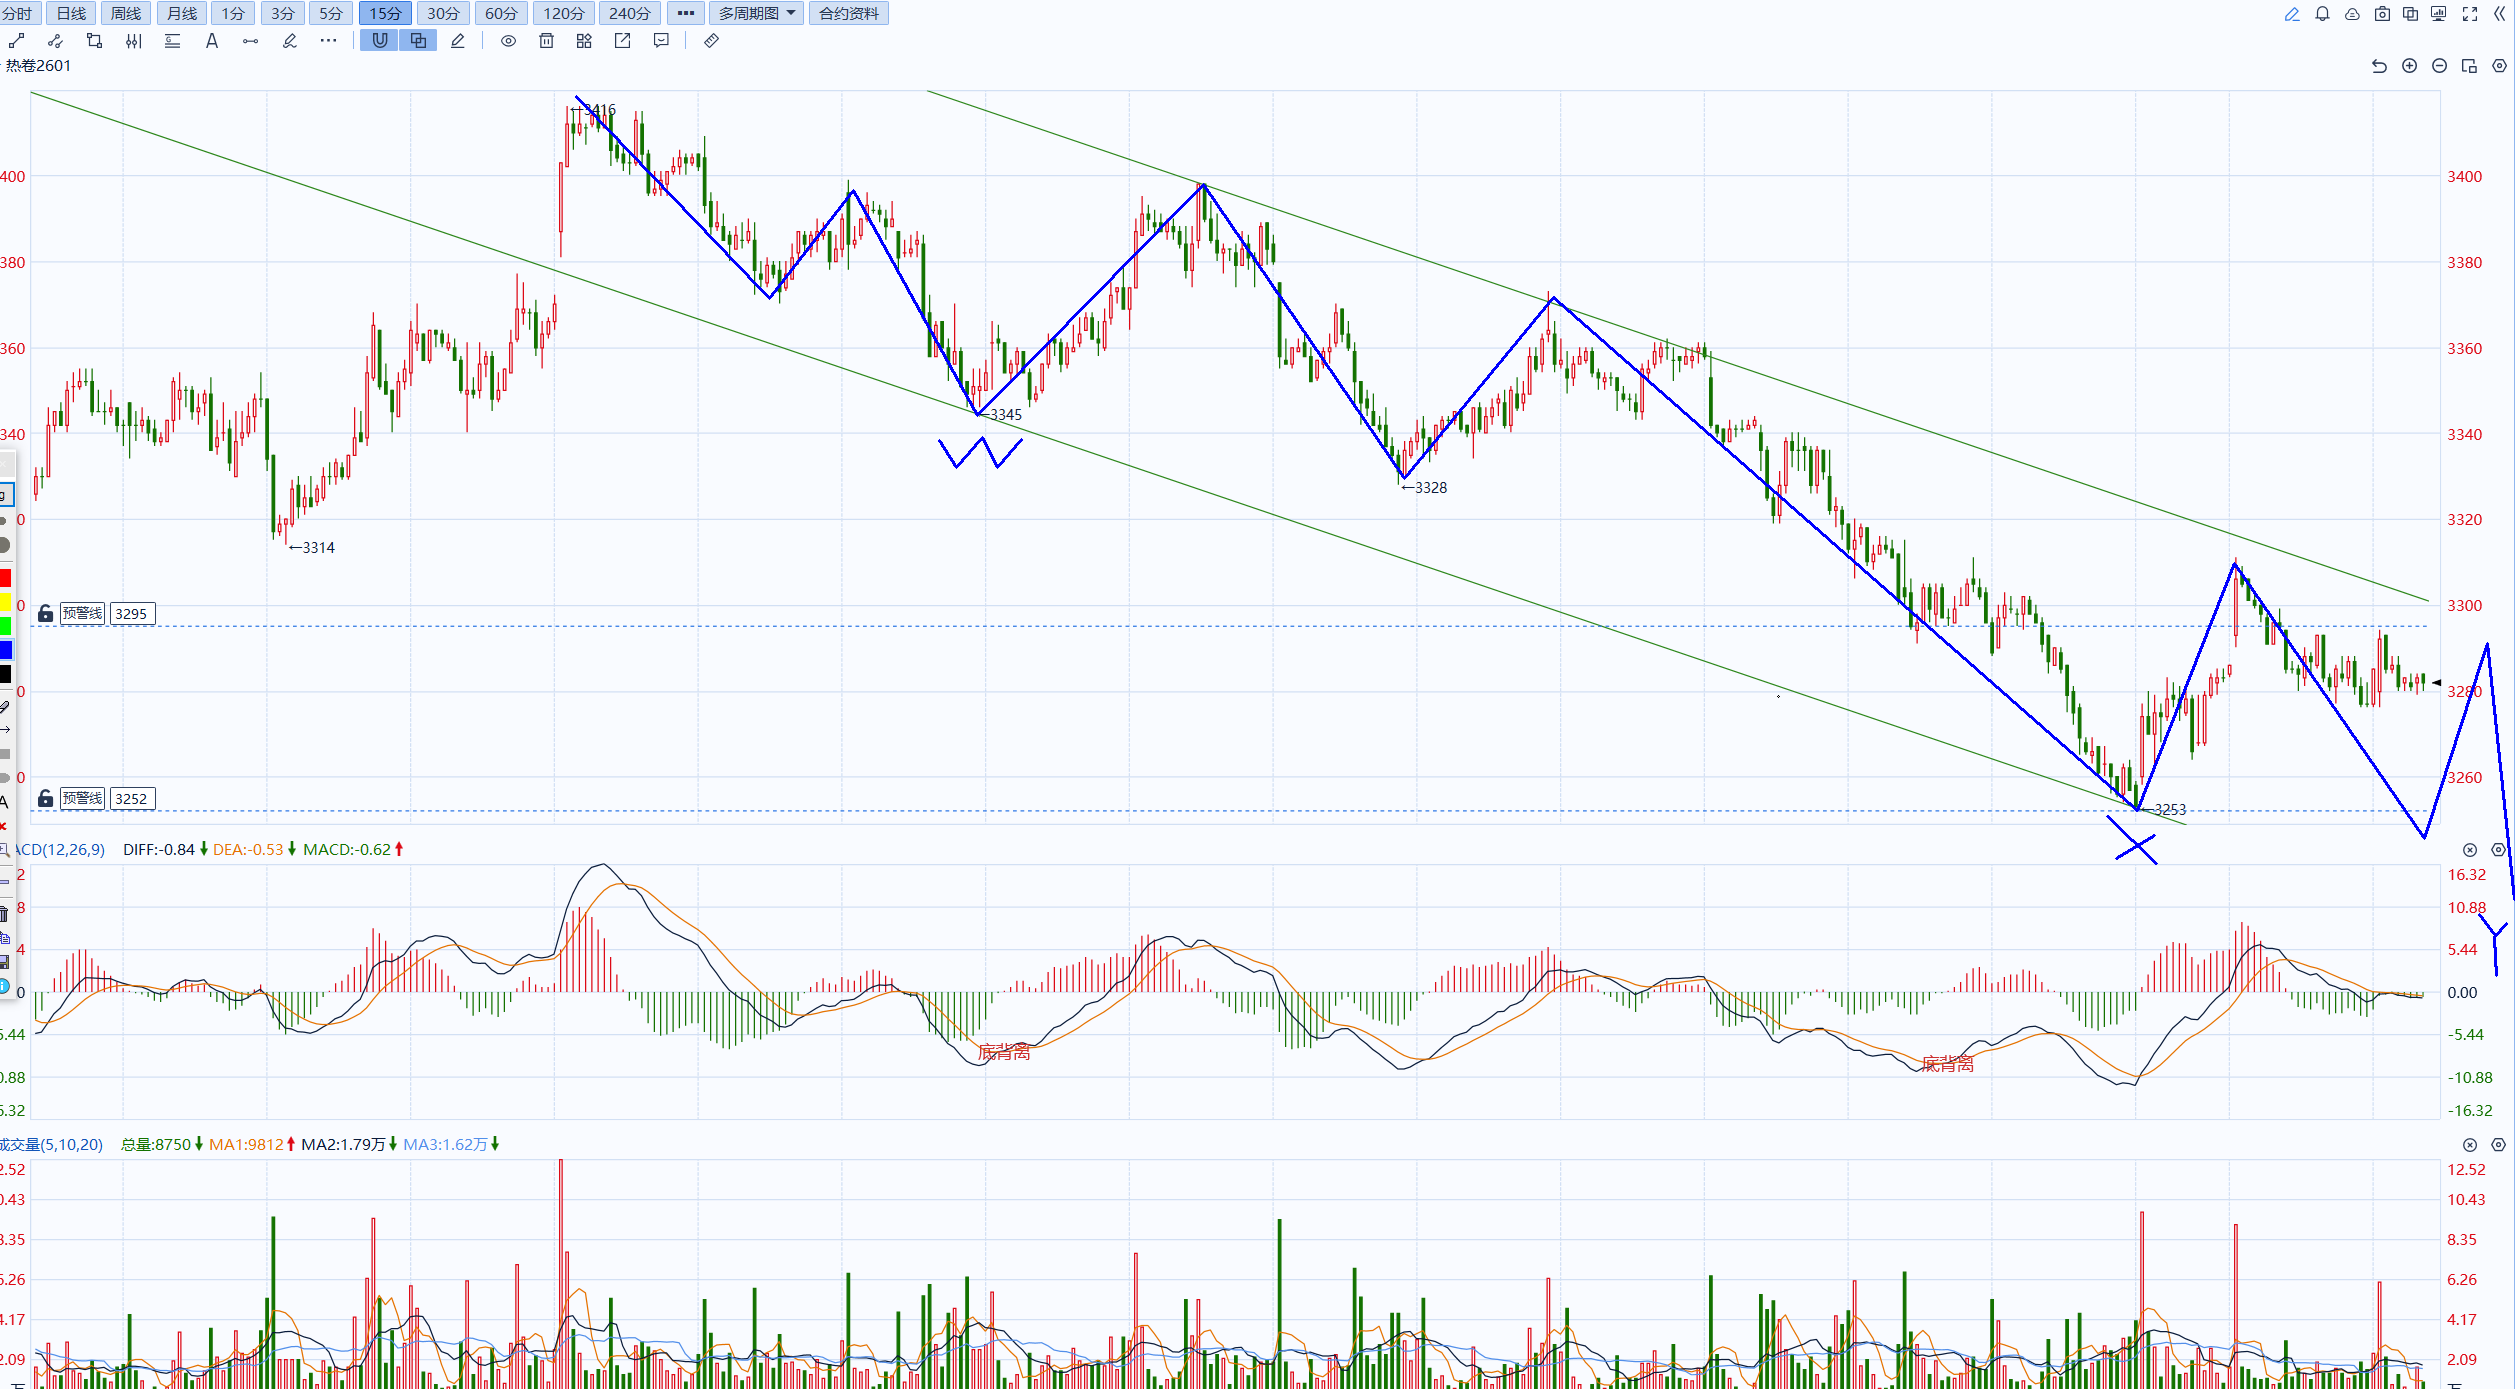Expand the 多周期图 dropdown
2515x1389 pixels.
coord(757,14)
